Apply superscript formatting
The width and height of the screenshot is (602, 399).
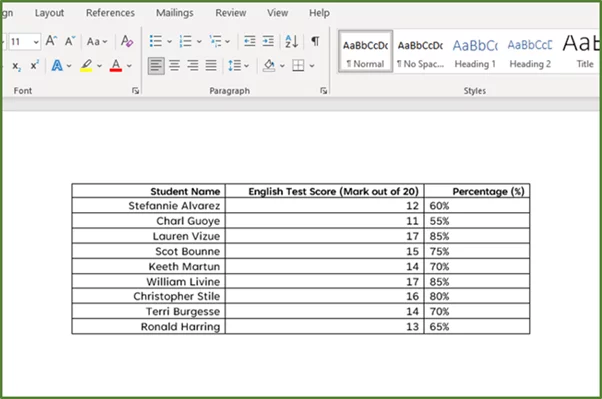tap(35, 65)
